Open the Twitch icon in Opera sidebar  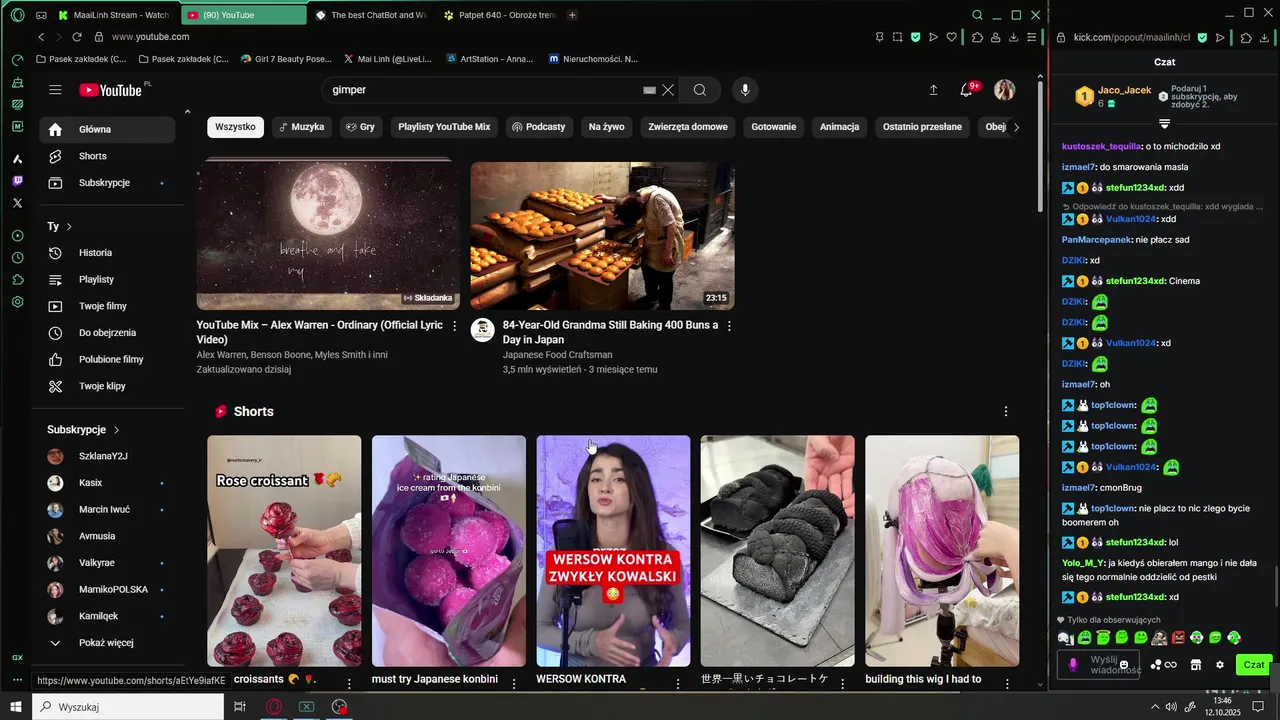pyautogui.click(x=18, y=181)
